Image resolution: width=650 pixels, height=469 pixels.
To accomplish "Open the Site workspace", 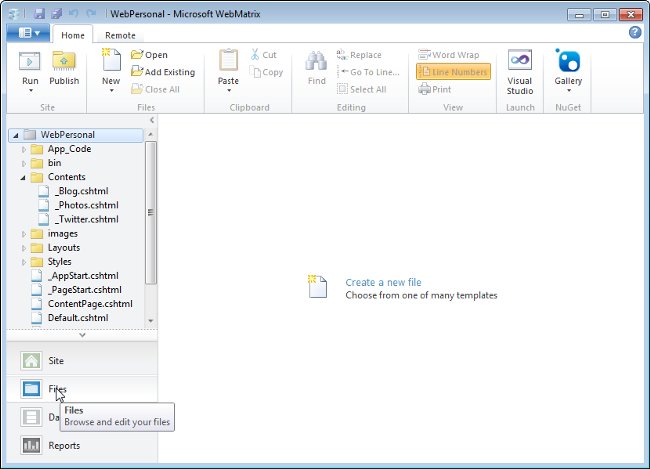I will click(82, 360).
